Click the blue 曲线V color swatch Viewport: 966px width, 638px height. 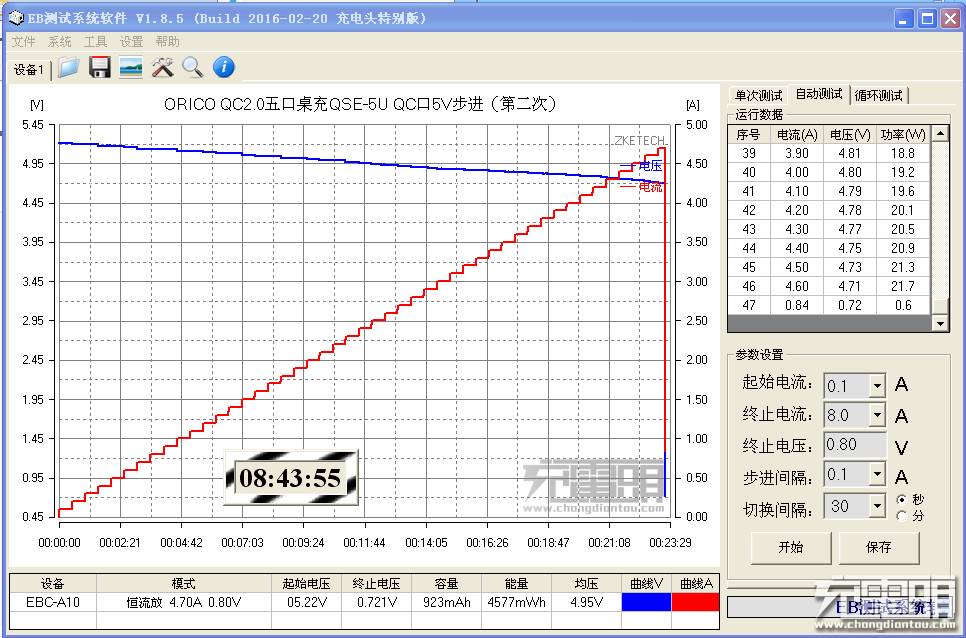click(x=646, y=602)
